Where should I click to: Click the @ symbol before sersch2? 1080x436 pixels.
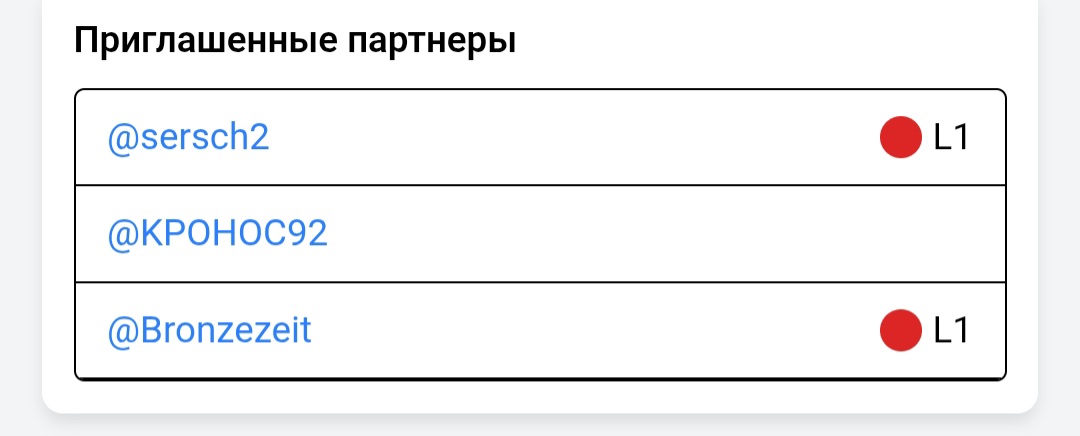(121, 138)
